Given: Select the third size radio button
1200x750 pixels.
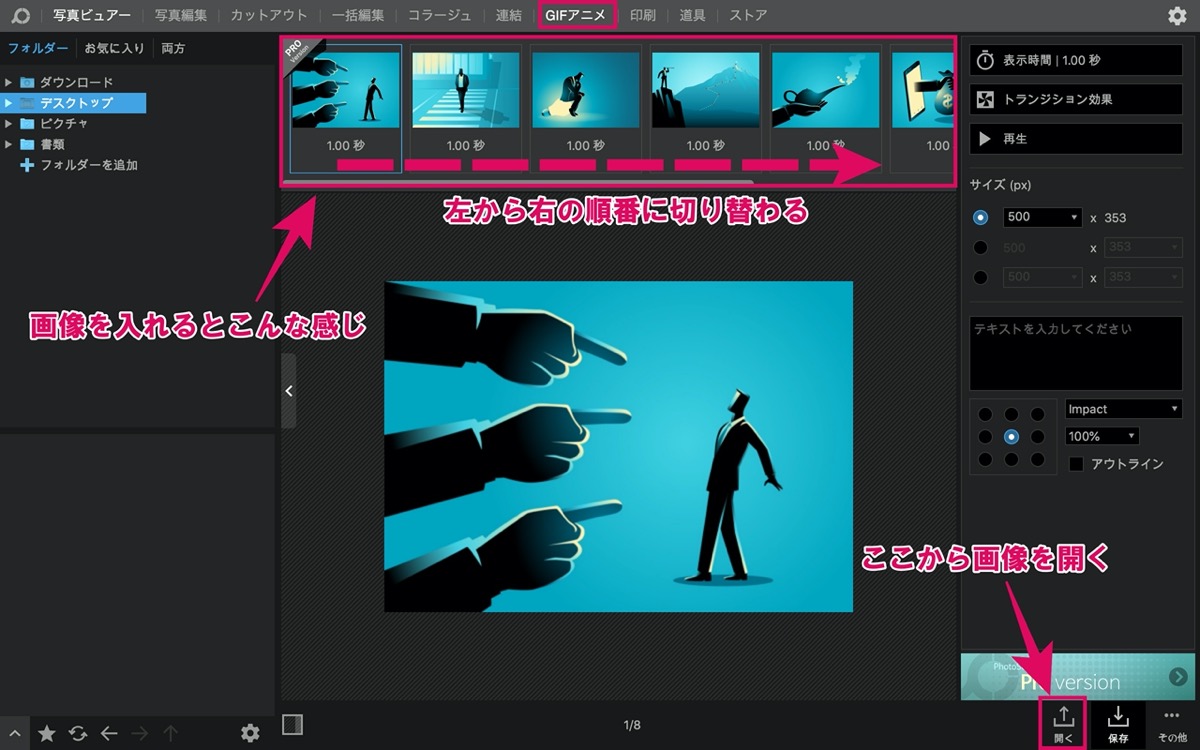Looking at the screenshot, I should point(981,277).
